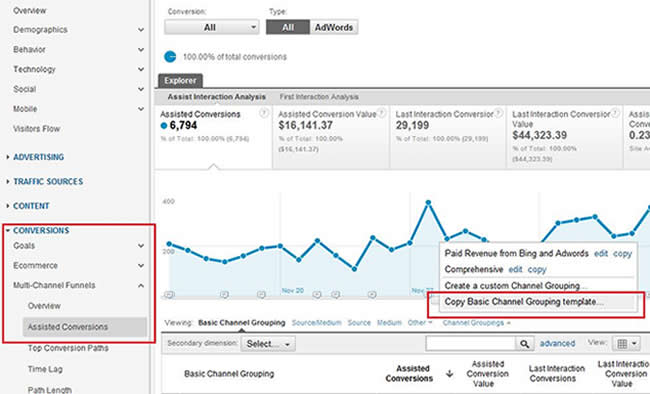Open Secondary dimension Select dropdown

coord(268,344)
